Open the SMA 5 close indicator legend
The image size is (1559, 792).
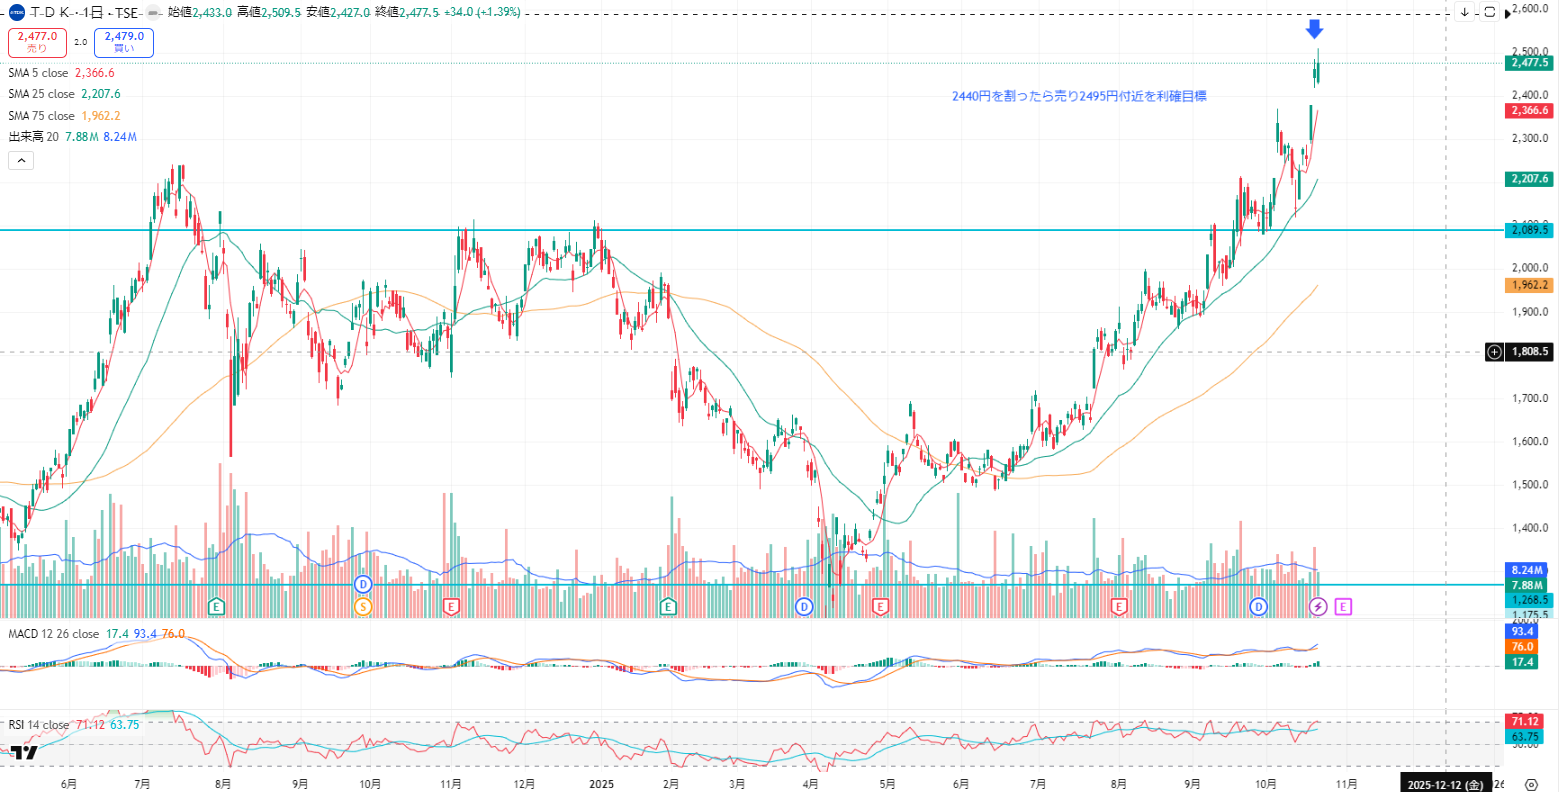coord(39,73)
